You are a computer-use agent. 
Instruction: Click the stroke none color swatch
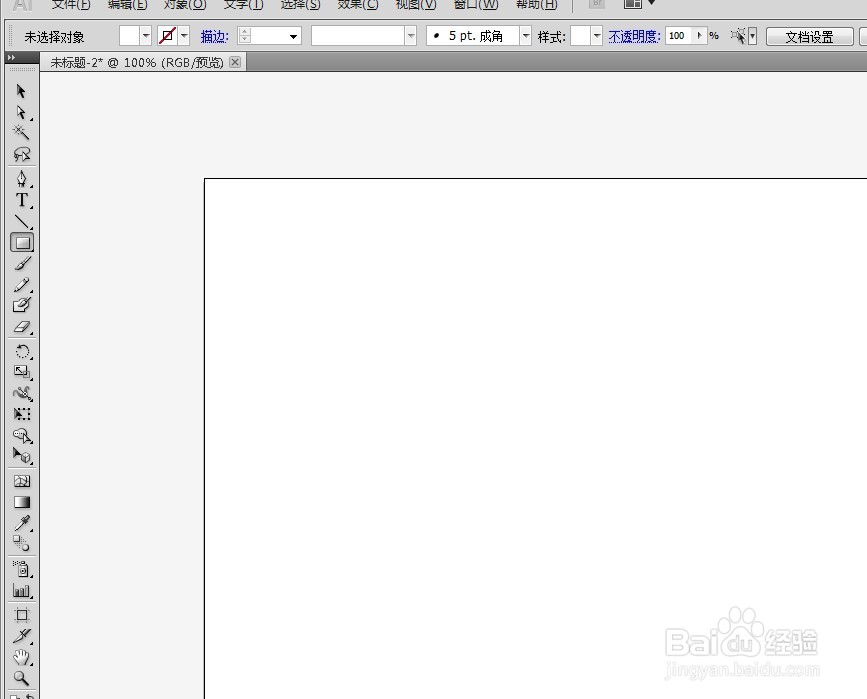coord(168,36)
